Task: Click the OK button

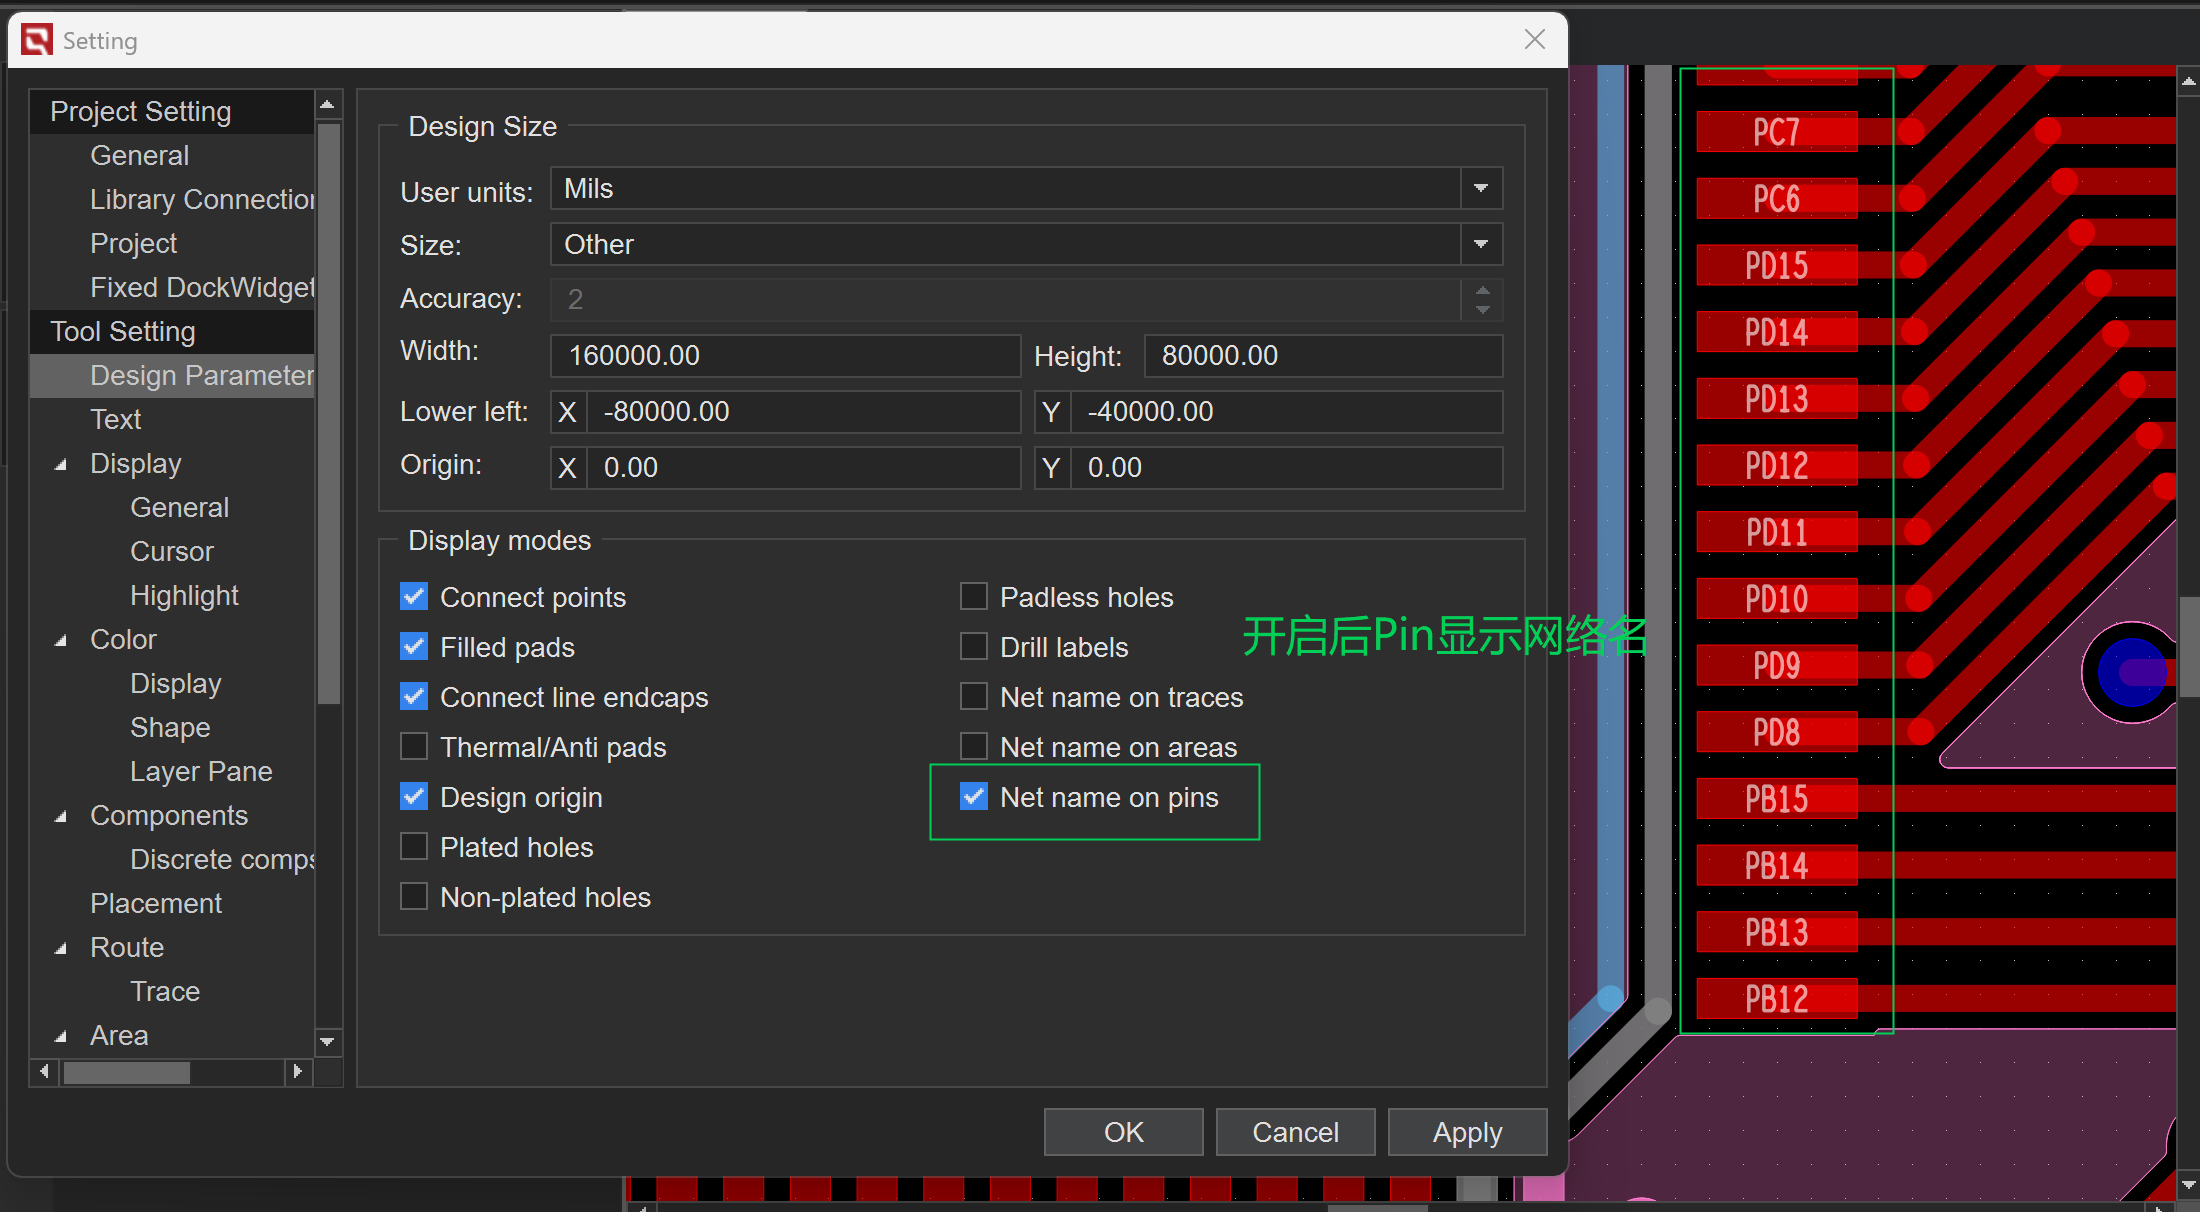Action: (x=1123, y=1132)
